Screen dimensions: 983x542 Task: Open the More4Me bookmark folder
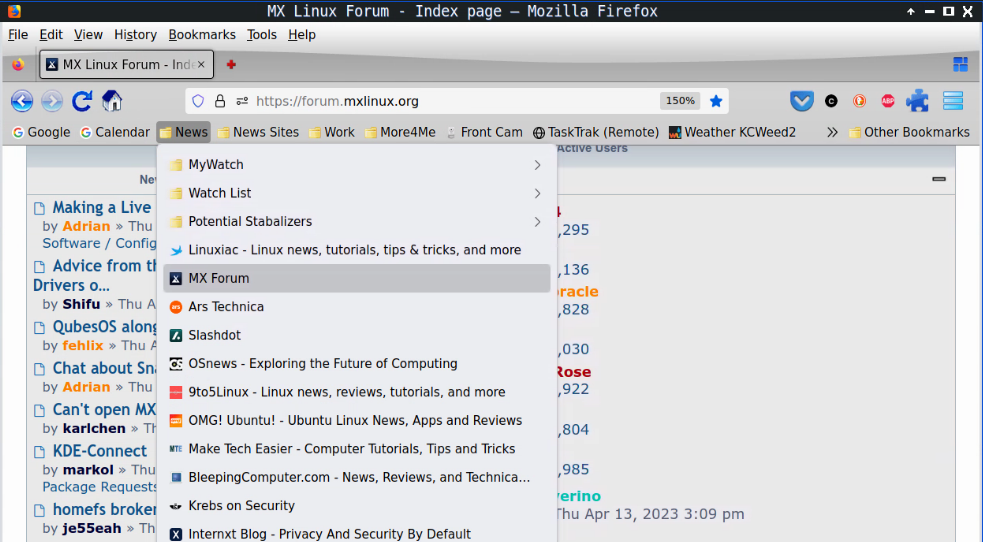(x=400, y=132)
